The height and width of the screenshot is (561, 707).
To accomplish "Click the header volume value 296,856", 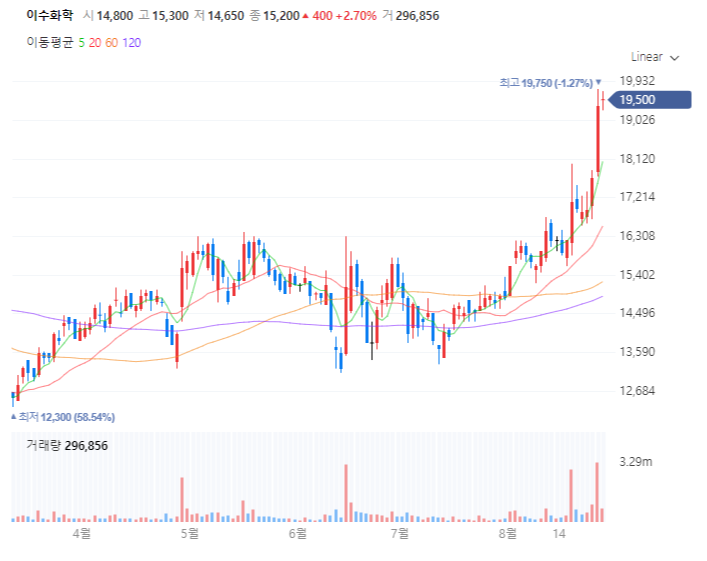I will tap(417, 16).
